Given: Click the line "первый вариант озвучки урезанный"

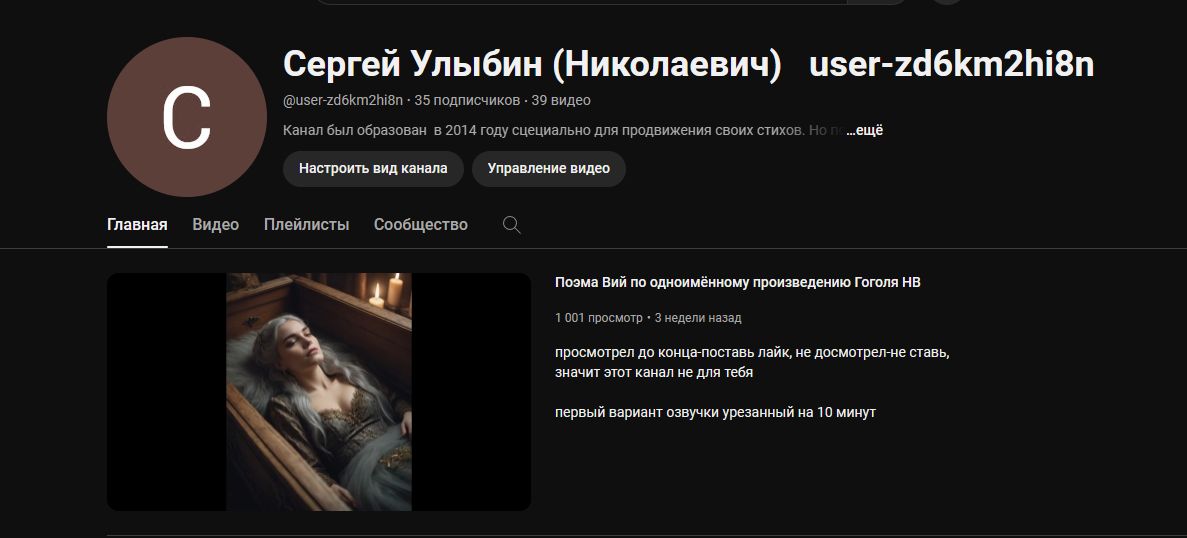Looking at the screenshot, I should click(x=715, y=412).
